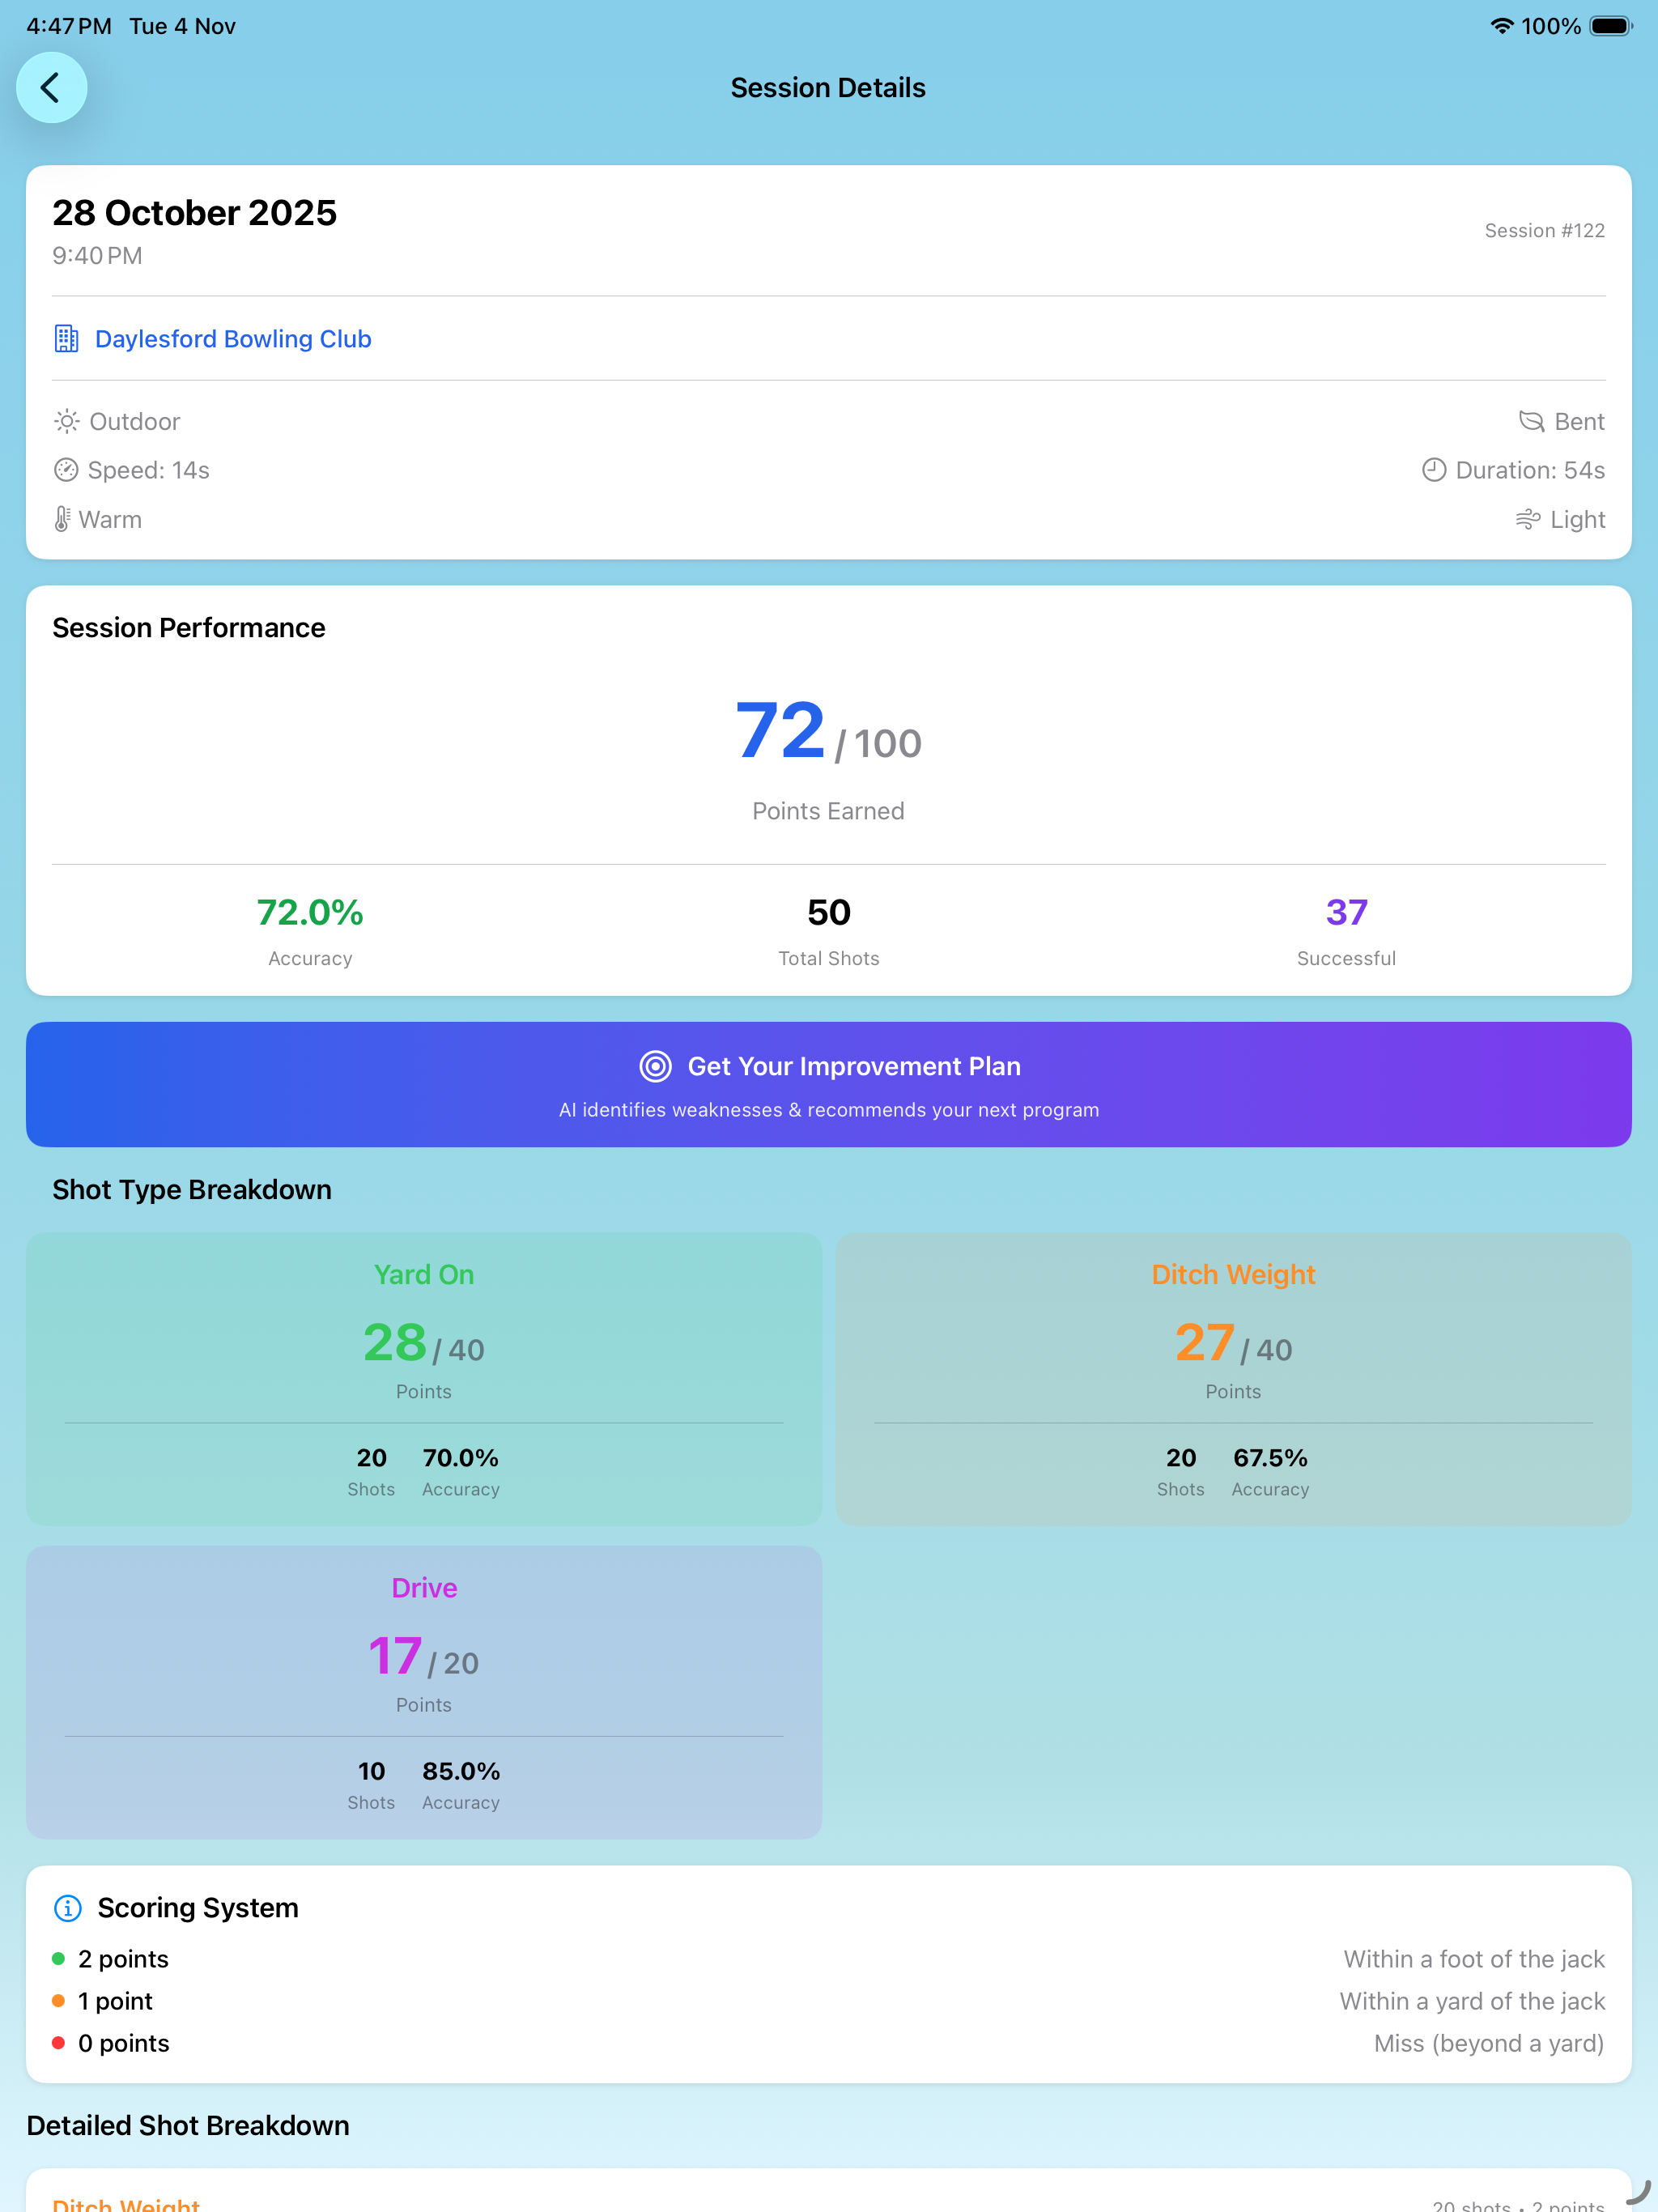1658x2212 pixels.
Task: Tap the thermometer icon beside Warm
Action: pyautogui.click(x=62, y=519)
